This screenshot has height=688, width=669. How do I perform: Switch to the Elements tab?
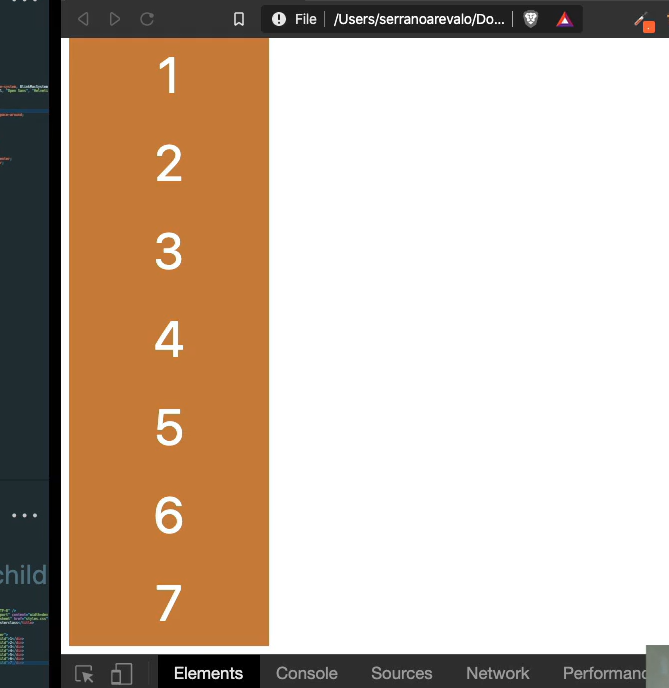(208, 673)
